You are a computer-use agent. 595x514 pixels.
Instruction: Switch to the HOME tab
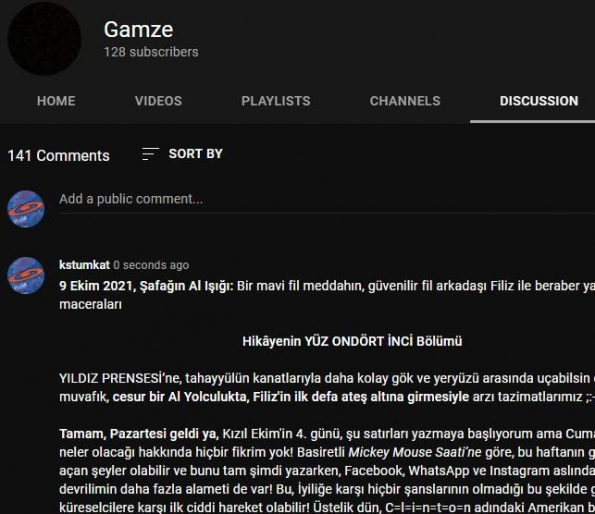[56, 101]
